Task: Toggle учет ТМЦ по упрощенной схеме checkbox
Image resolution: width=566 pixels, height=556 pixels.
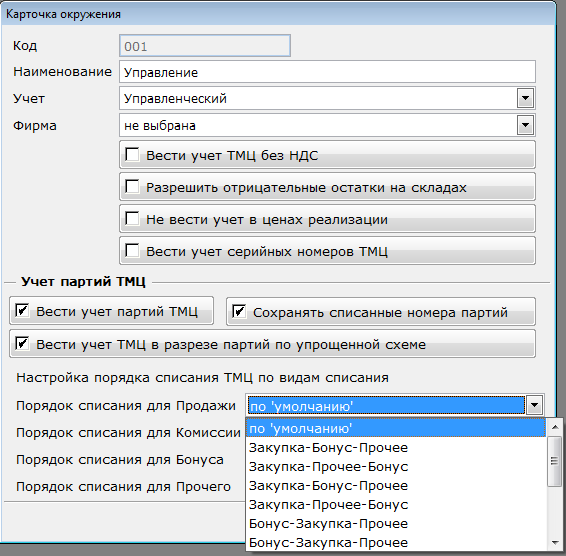Action: coord(22,343)
